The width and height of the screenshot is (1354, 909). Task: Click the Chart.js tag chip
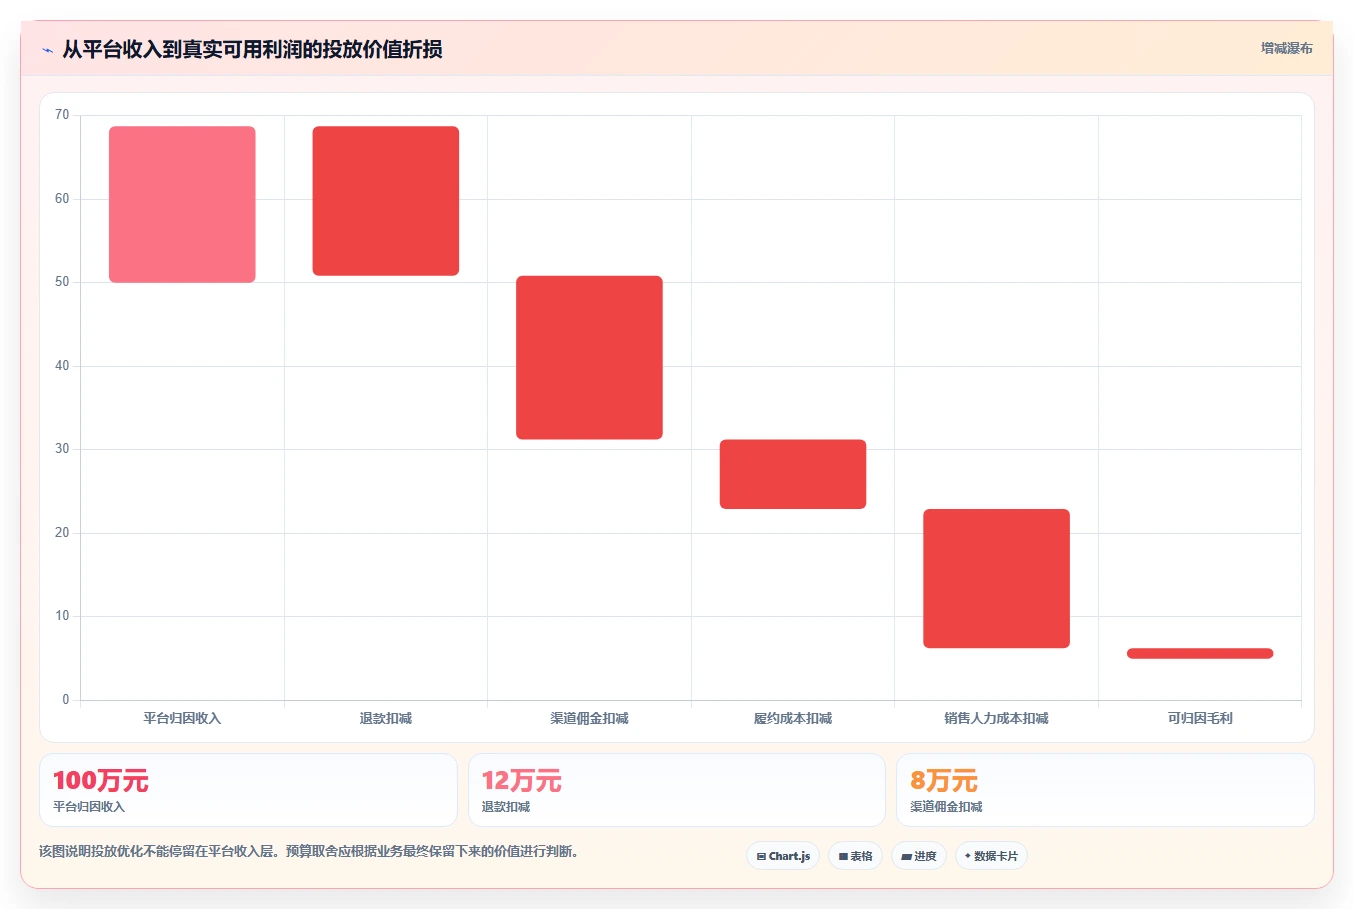click(783, 856)
